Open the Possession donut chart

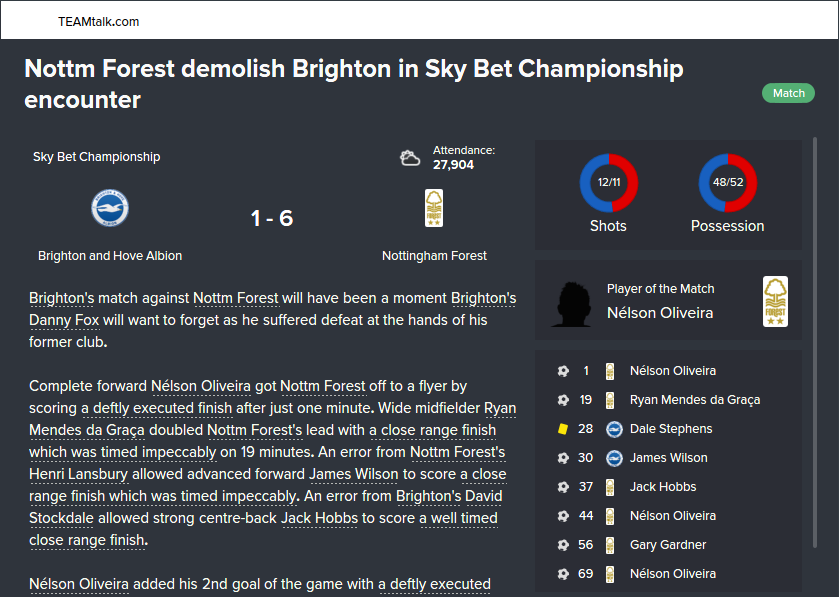[x=727, y=184]
